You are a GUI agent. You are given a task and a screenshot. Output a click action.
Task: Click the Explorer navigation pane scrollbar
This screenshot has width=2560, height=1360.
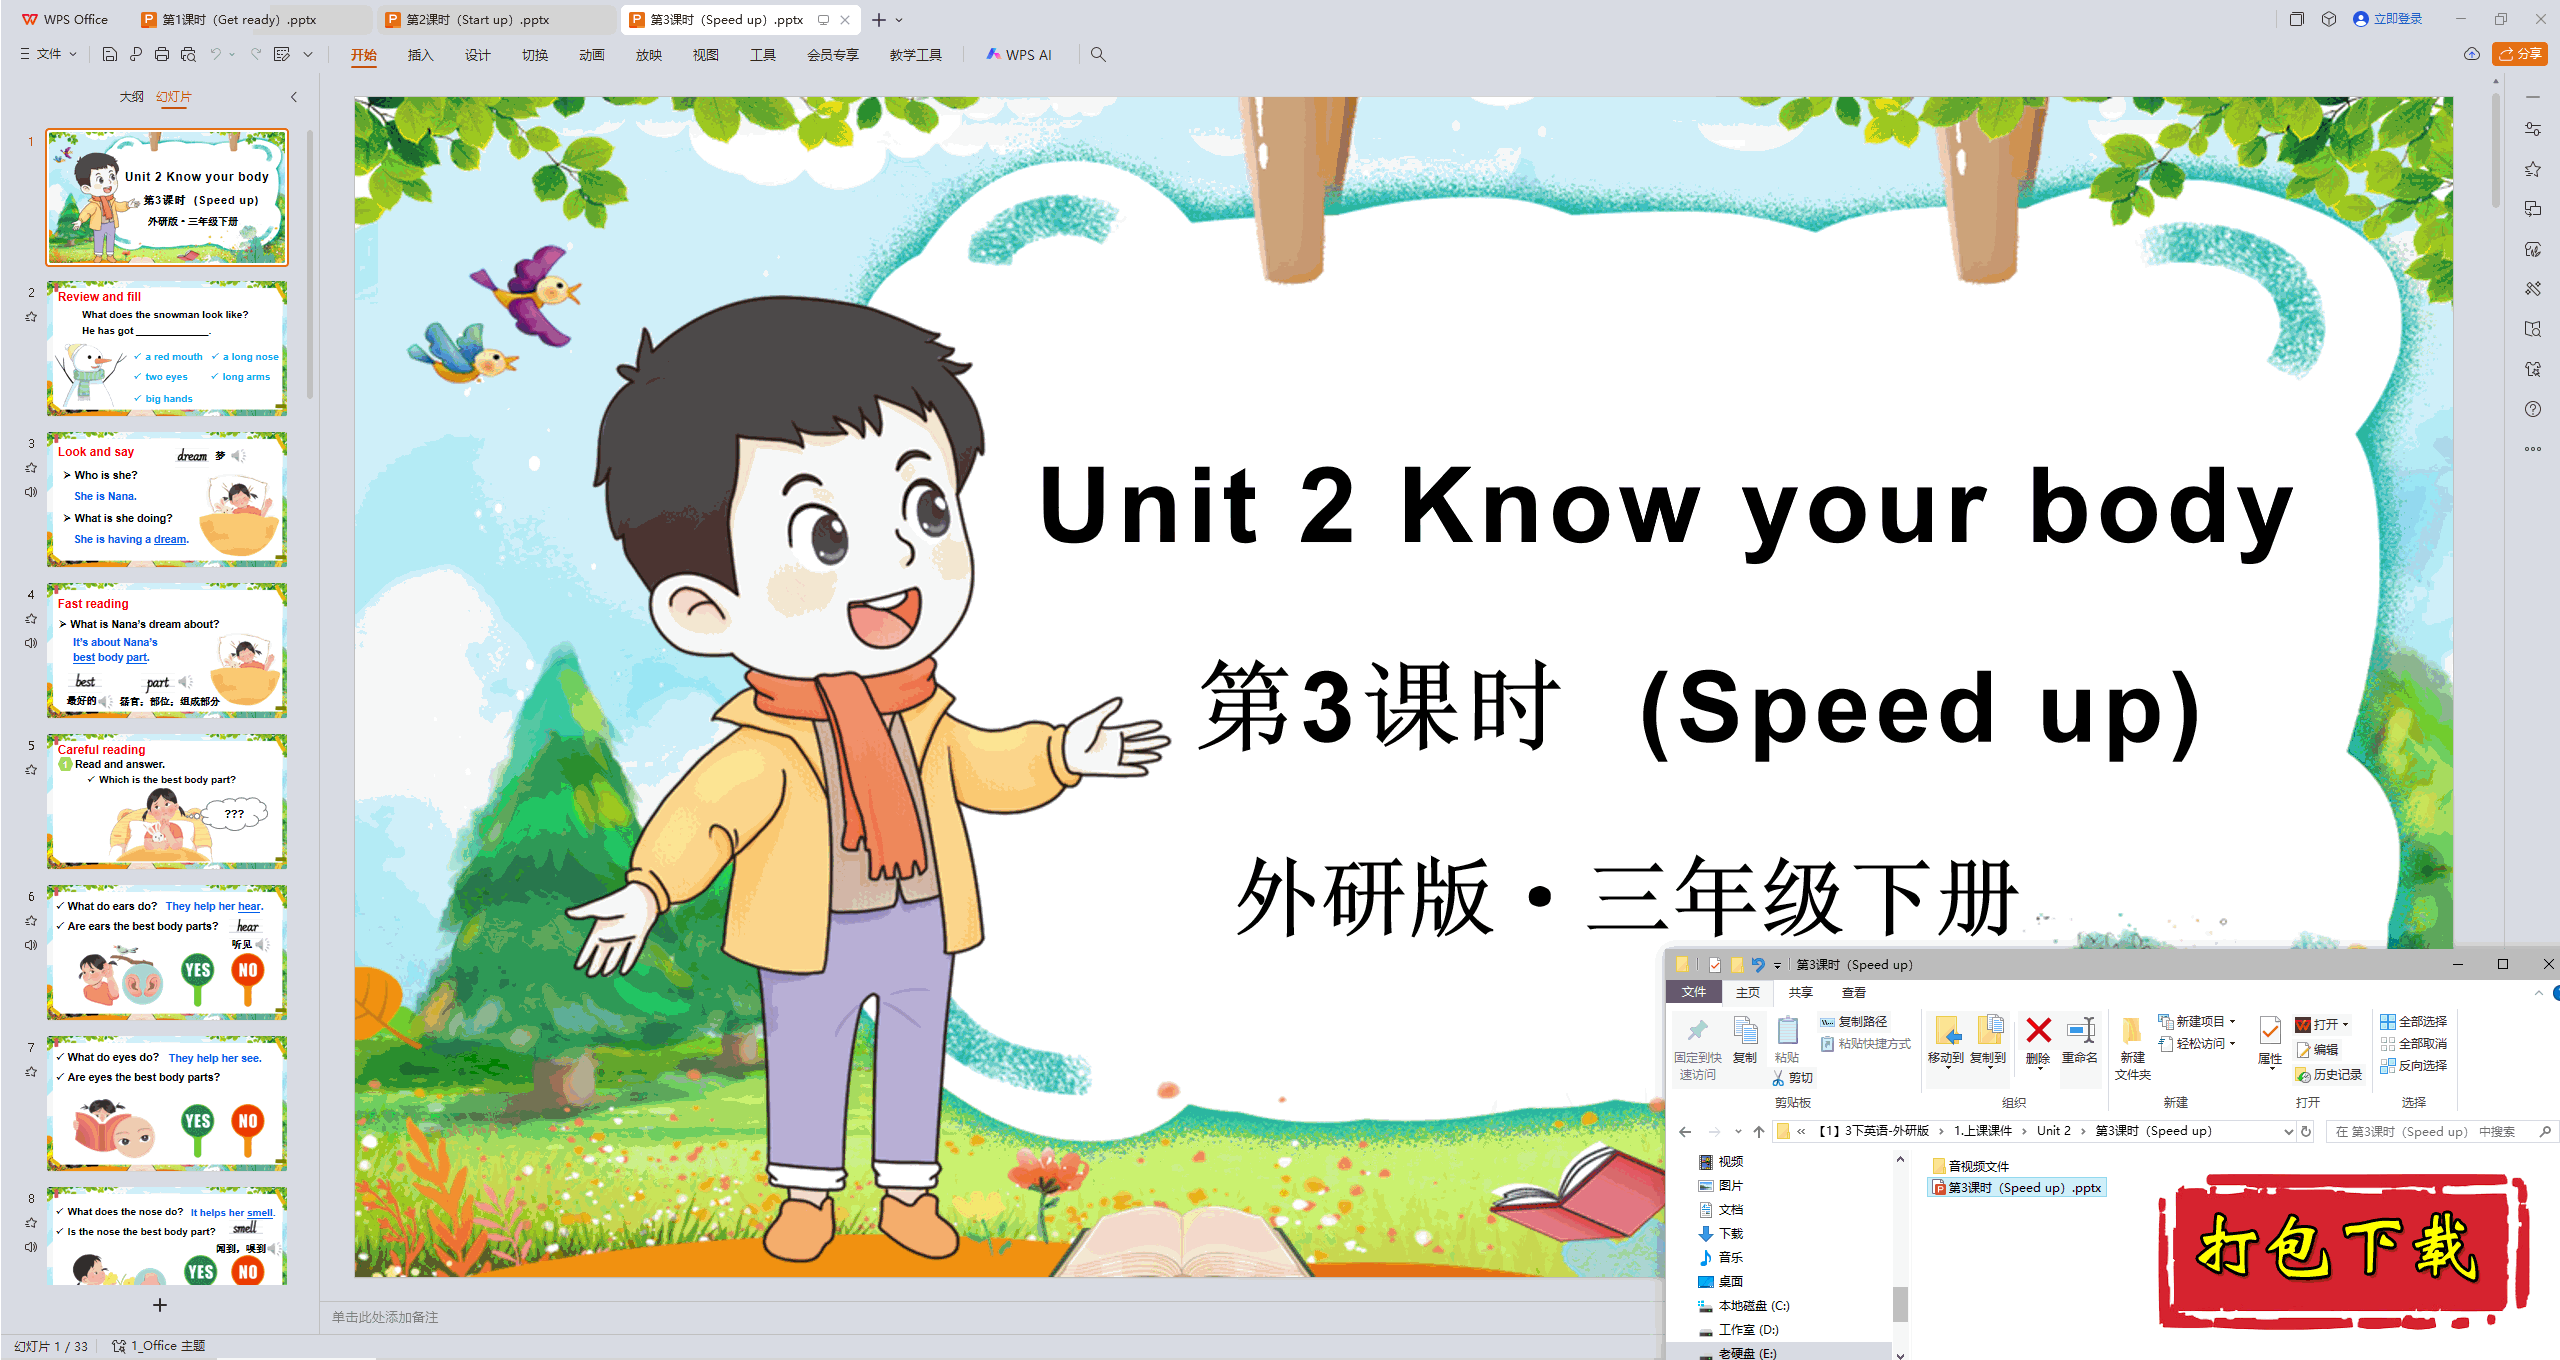(x=1900, y=1304)
